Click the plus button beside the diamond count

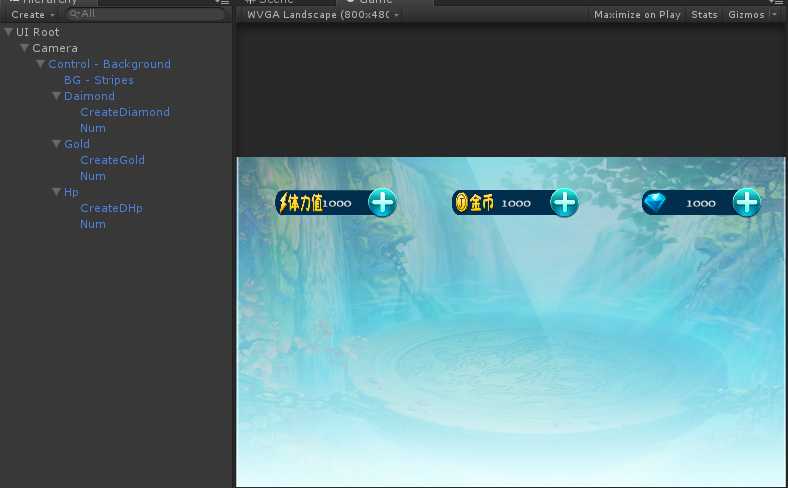[746, 203]
